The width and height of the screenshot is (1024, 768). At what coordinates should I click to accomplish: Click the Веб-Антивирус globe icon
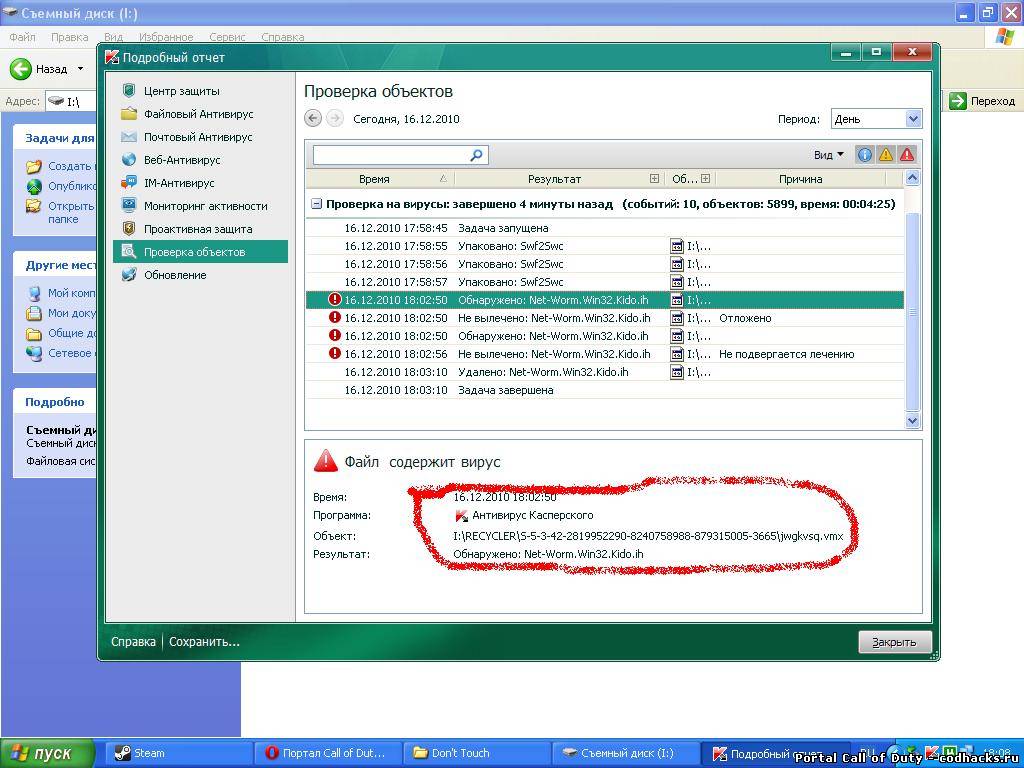(x=129, y=159)
